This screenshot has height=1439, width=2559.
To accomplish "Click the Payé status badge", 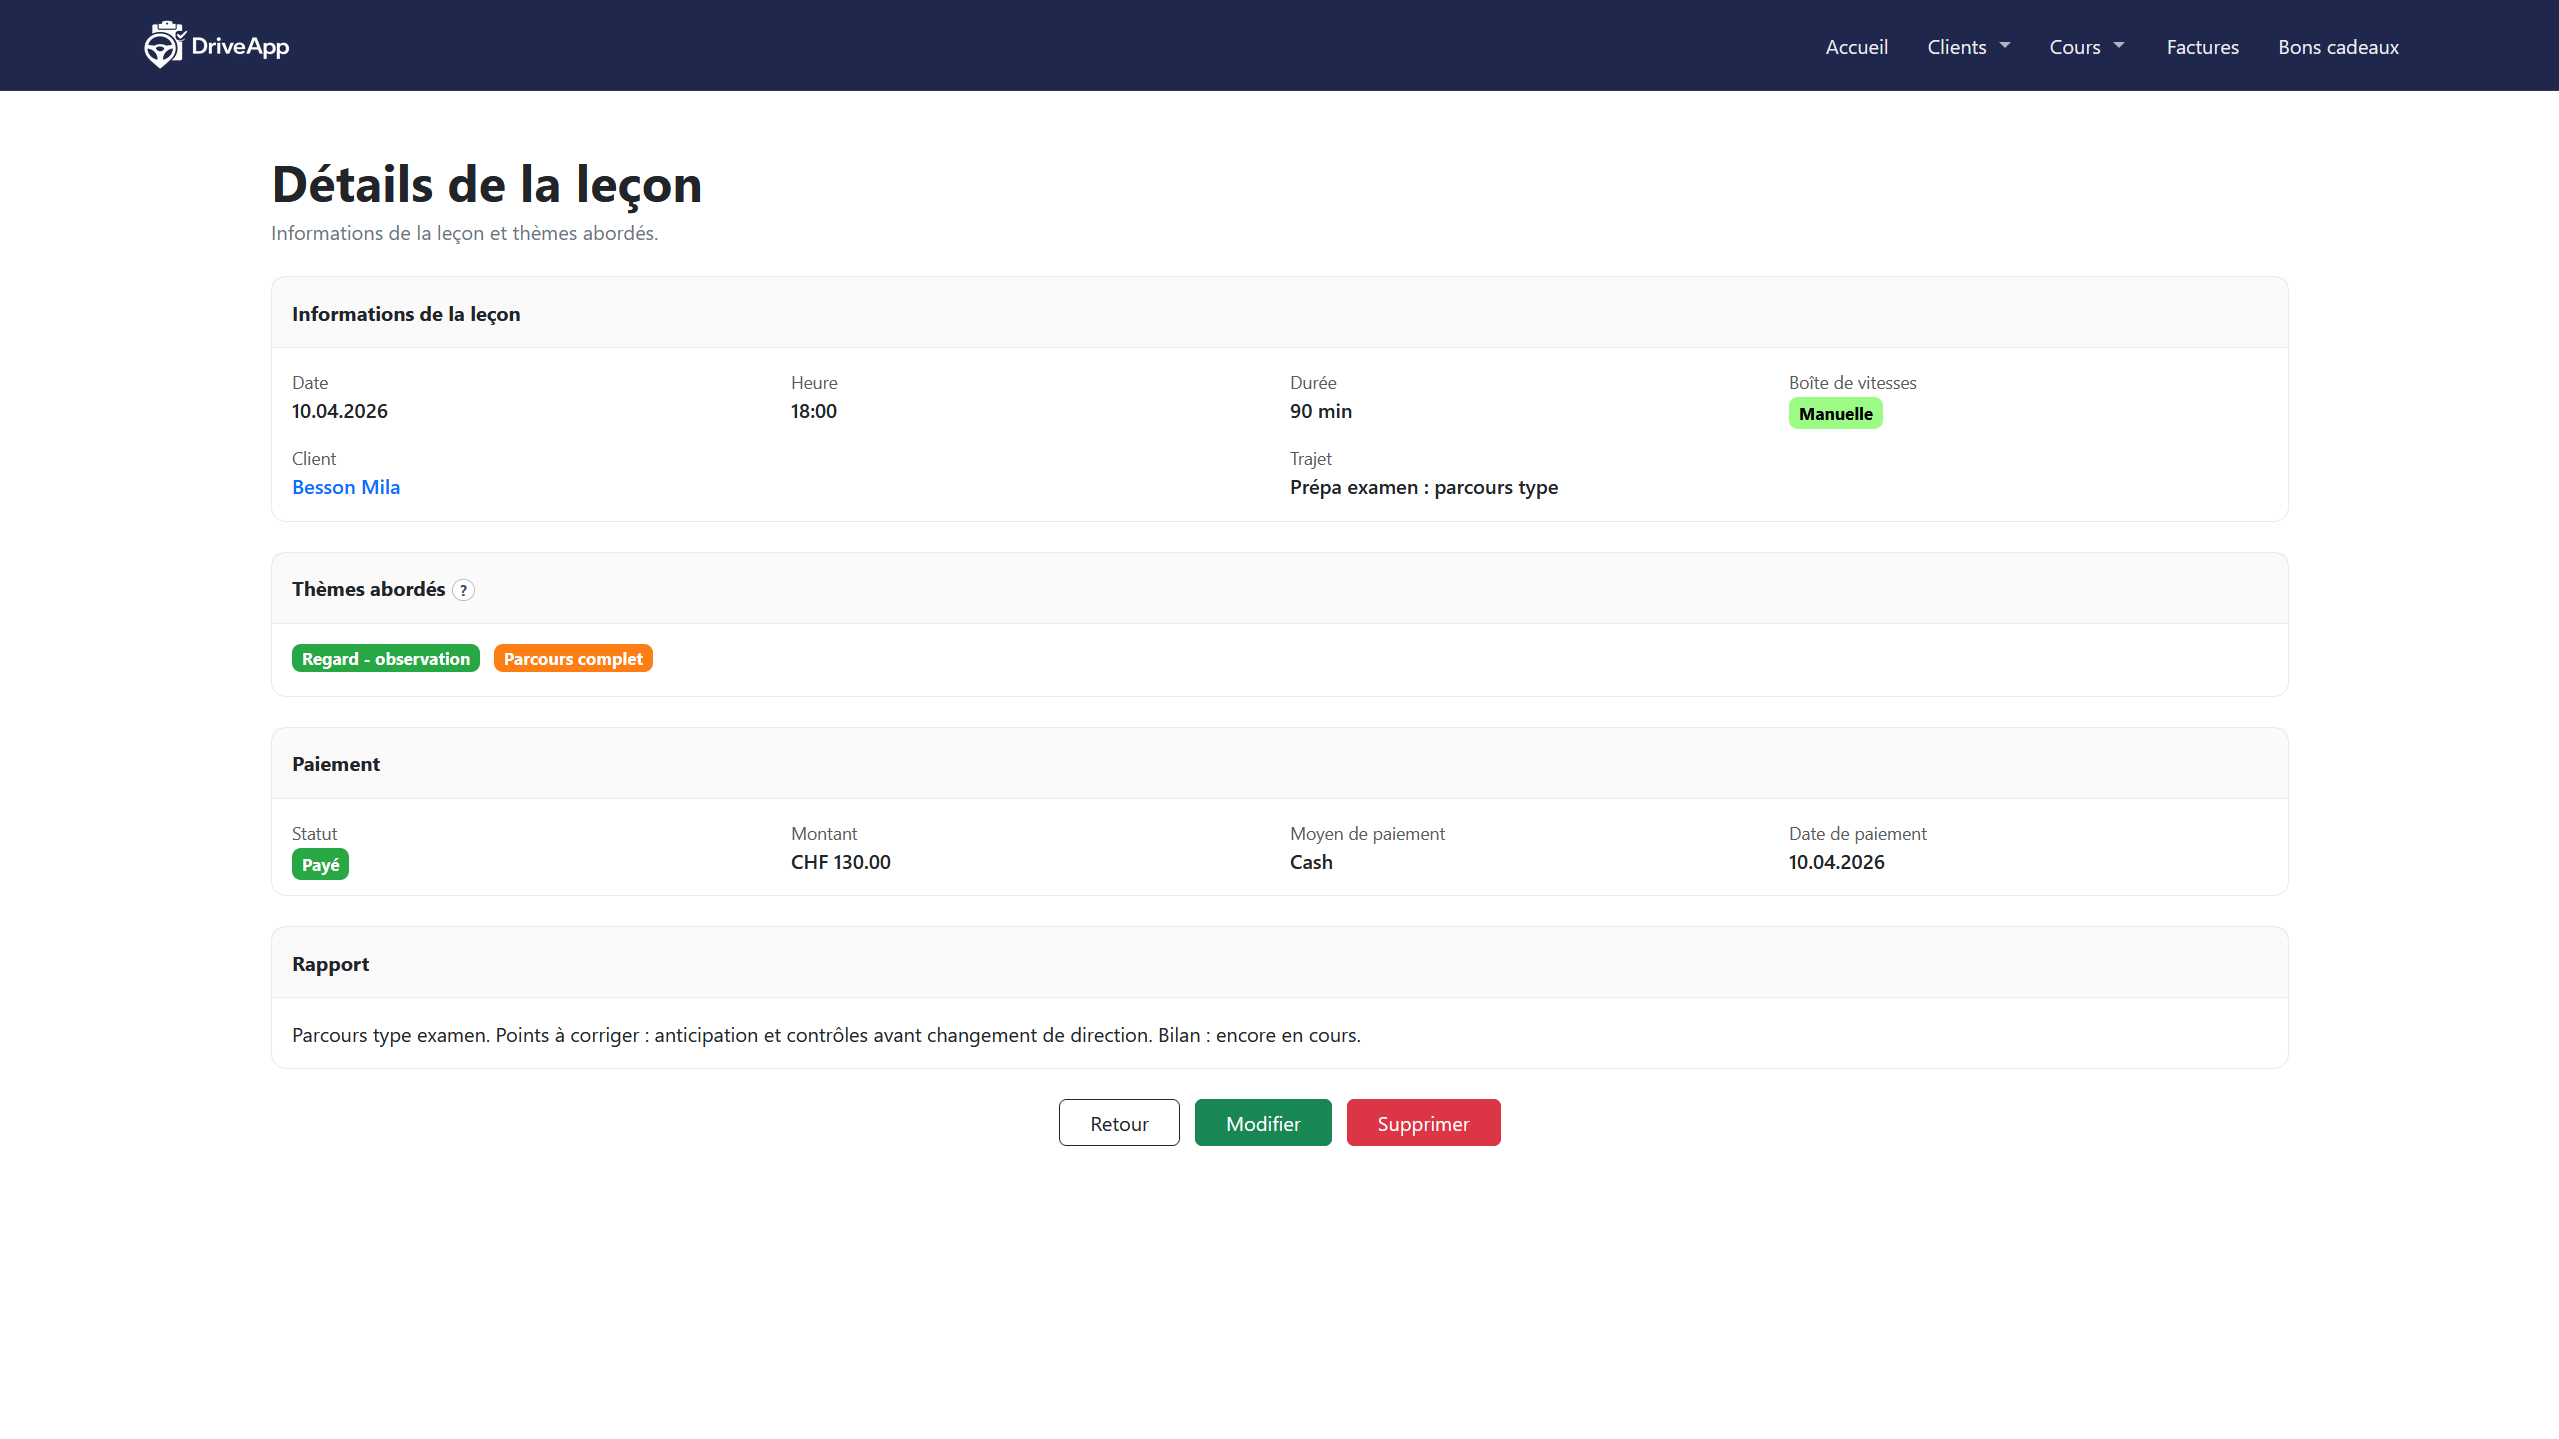I will (x=320, y=865).
